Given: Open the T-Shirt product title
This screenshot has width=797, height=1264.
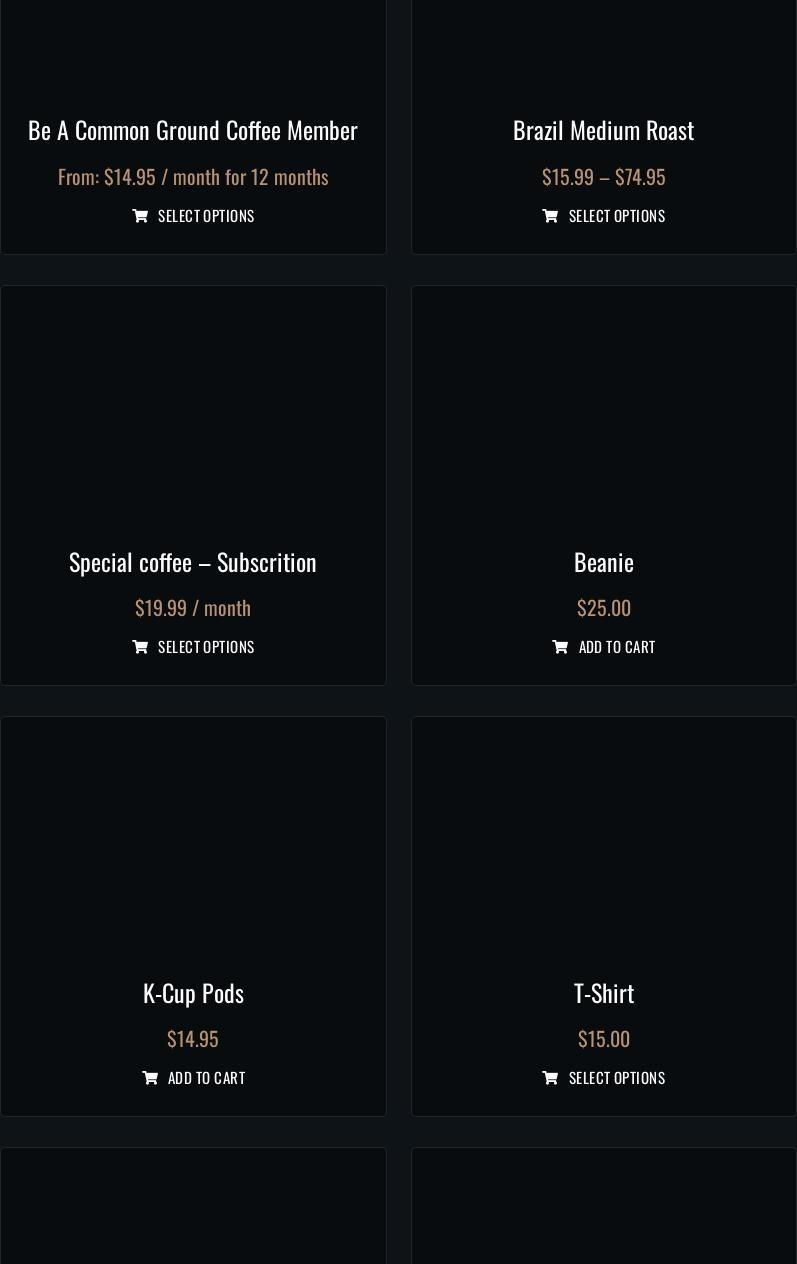Looking at the screenshot, I should 603,993.
